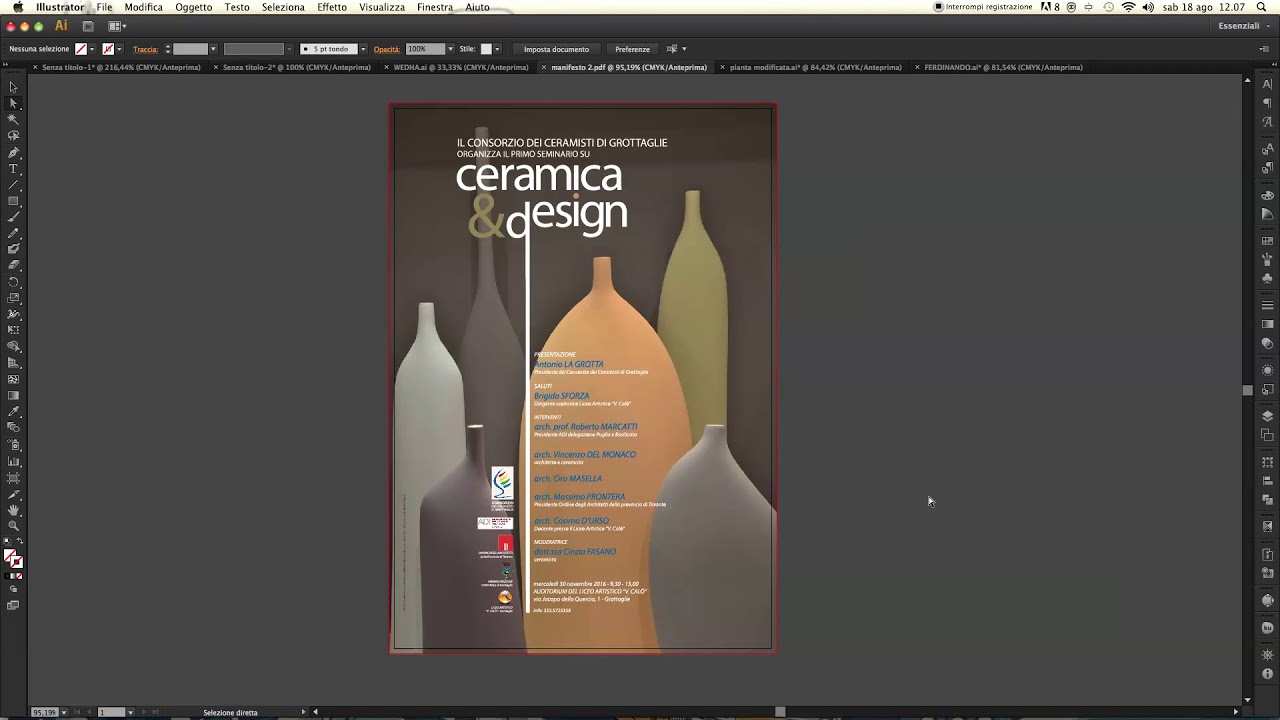This screenshot has height=720, width=1280.
Task: Open the Stroke color dropdown in control bar
Action: 119,49
